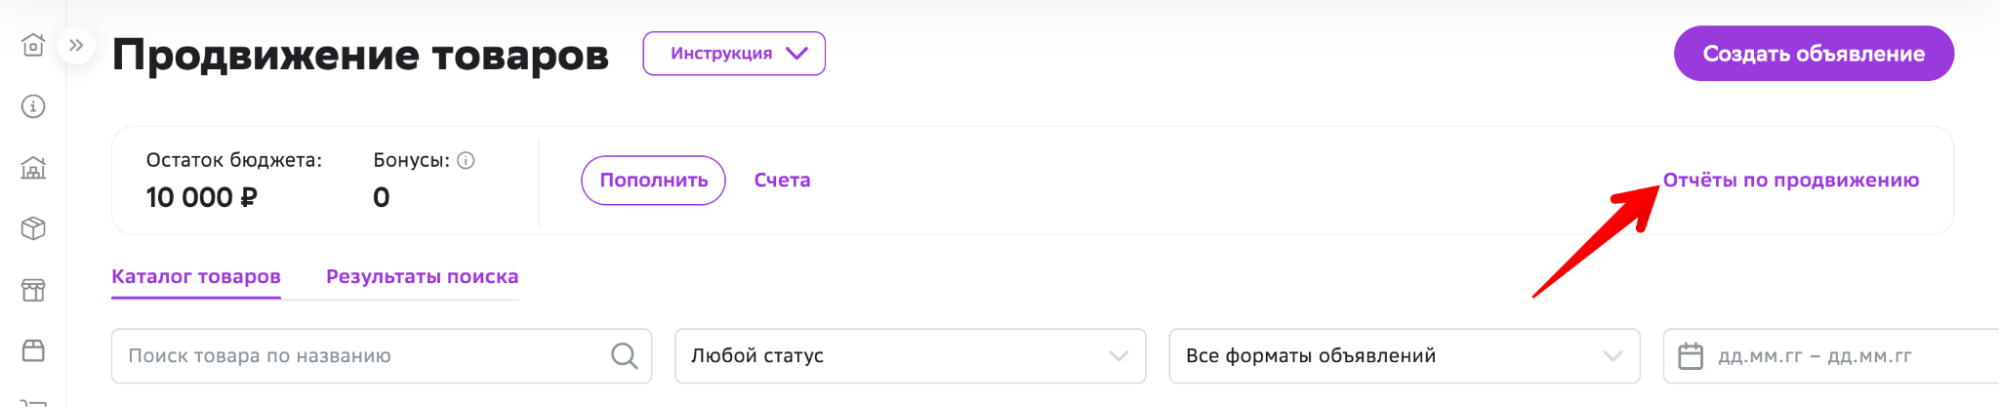The width and height of the screenshot is (1999, 408).
Task: Click the Пополнить button
Action: [653, 180]
